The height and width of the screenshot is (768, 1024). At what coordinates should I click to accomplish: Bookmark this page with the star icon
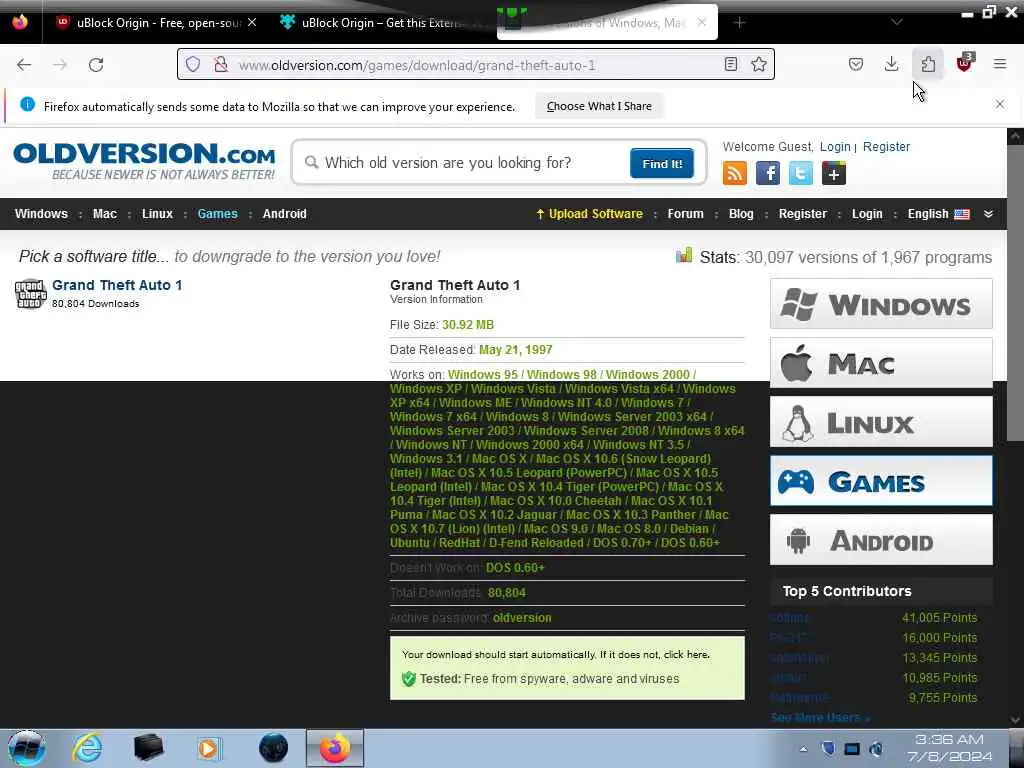(758, 64)
